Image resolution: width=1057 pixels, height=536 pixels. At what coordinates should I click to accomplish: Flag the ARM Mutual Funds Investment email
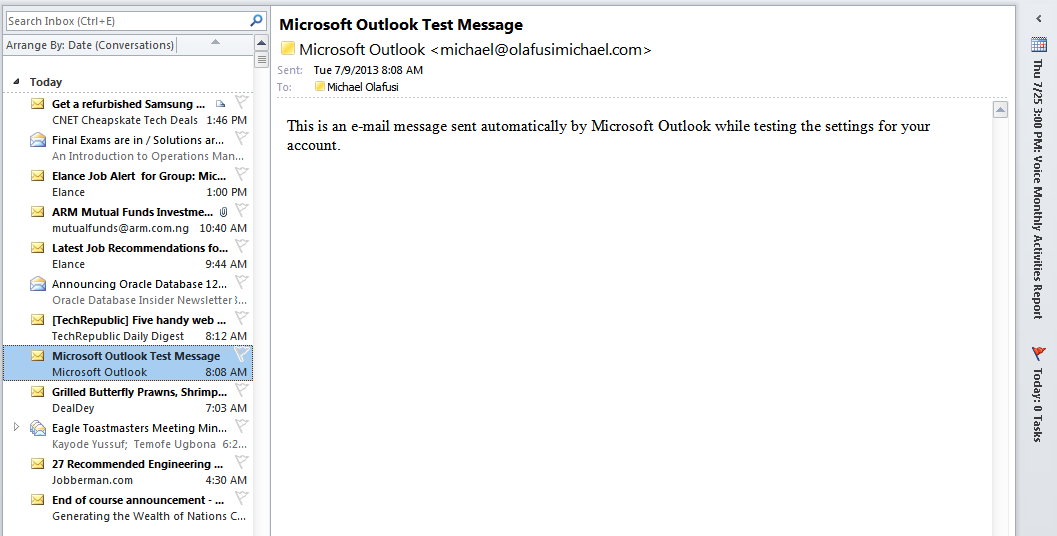tap(241, 210)
